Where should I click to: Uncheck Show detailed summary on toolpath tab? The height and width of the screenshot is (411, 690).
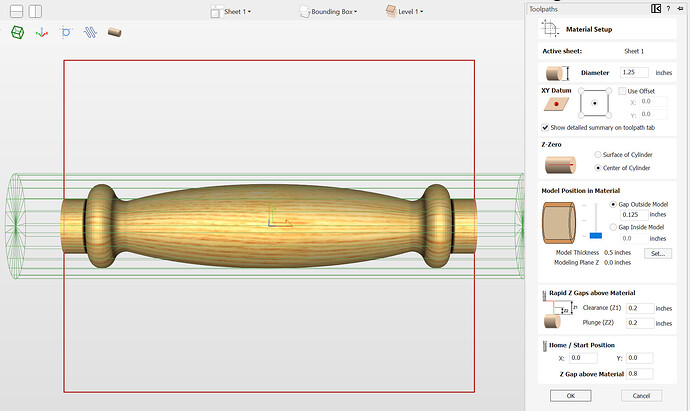pyautogui.click(x=545, y=128)
